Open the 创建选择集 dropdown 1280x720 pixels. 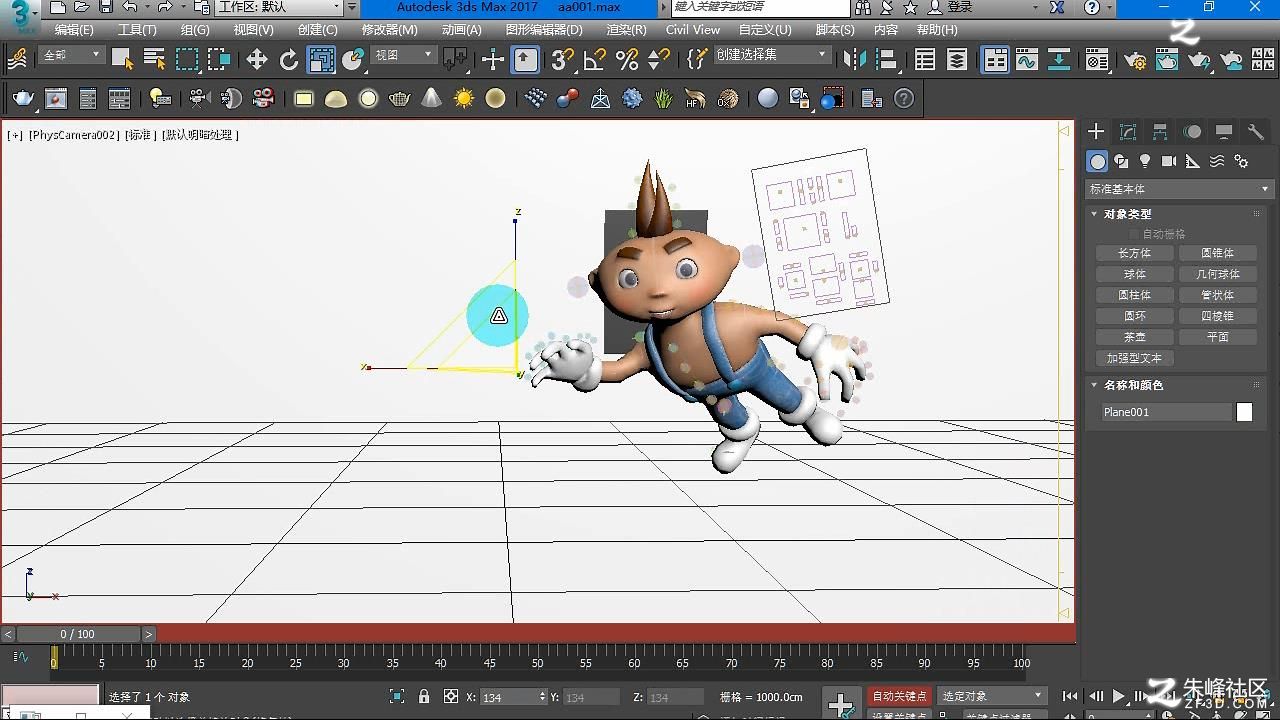coord(772,55)
